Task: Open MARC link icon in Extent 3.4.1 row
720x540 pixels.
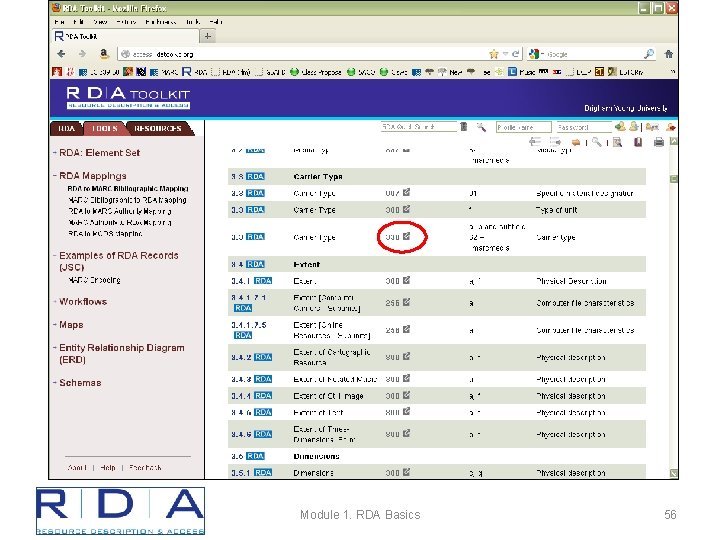Action: click(406, 280)
